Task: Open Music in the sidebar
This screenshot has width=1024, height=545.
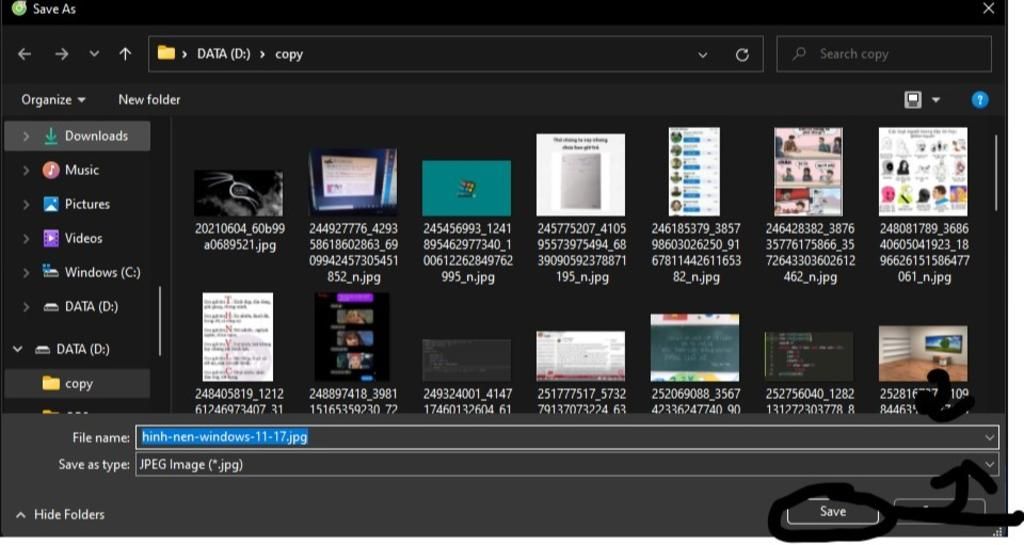Action: pos(82,170)
